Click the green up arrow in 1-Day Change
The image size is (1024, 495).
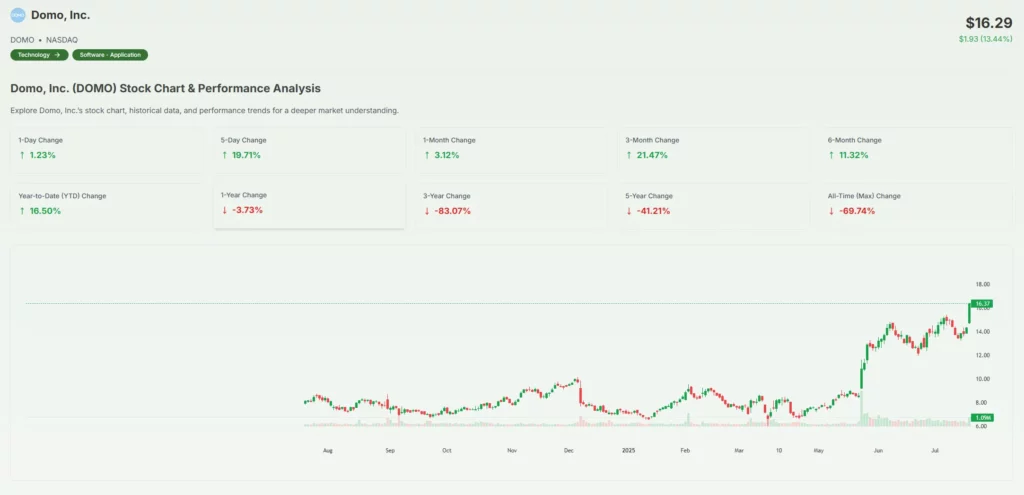point(22,156)
